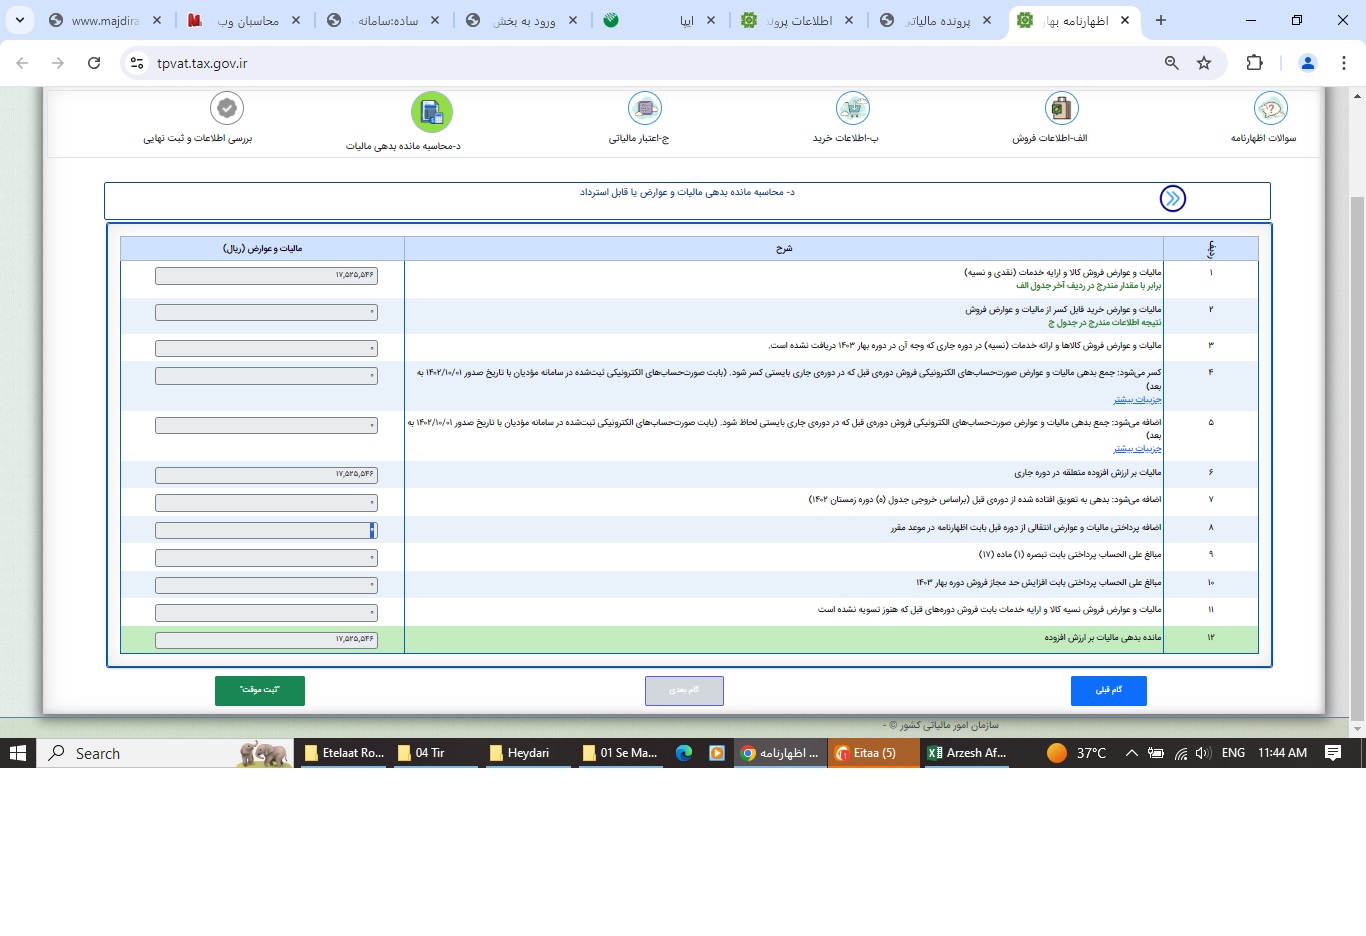The height and width of the screenshot is (936, 1366).
Task: Switch to the 'ورود به بخش' browser tab
Action: pos(524,20)
